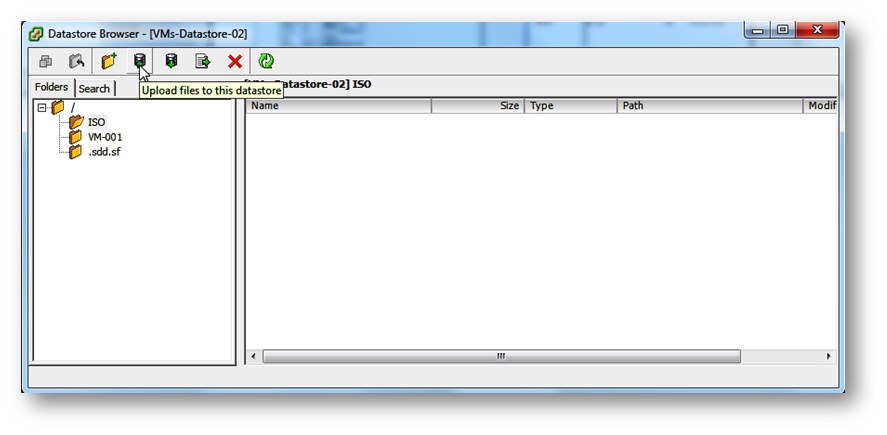
Task: Click the upload files to datastore icon
Action: tap(140, 61)
